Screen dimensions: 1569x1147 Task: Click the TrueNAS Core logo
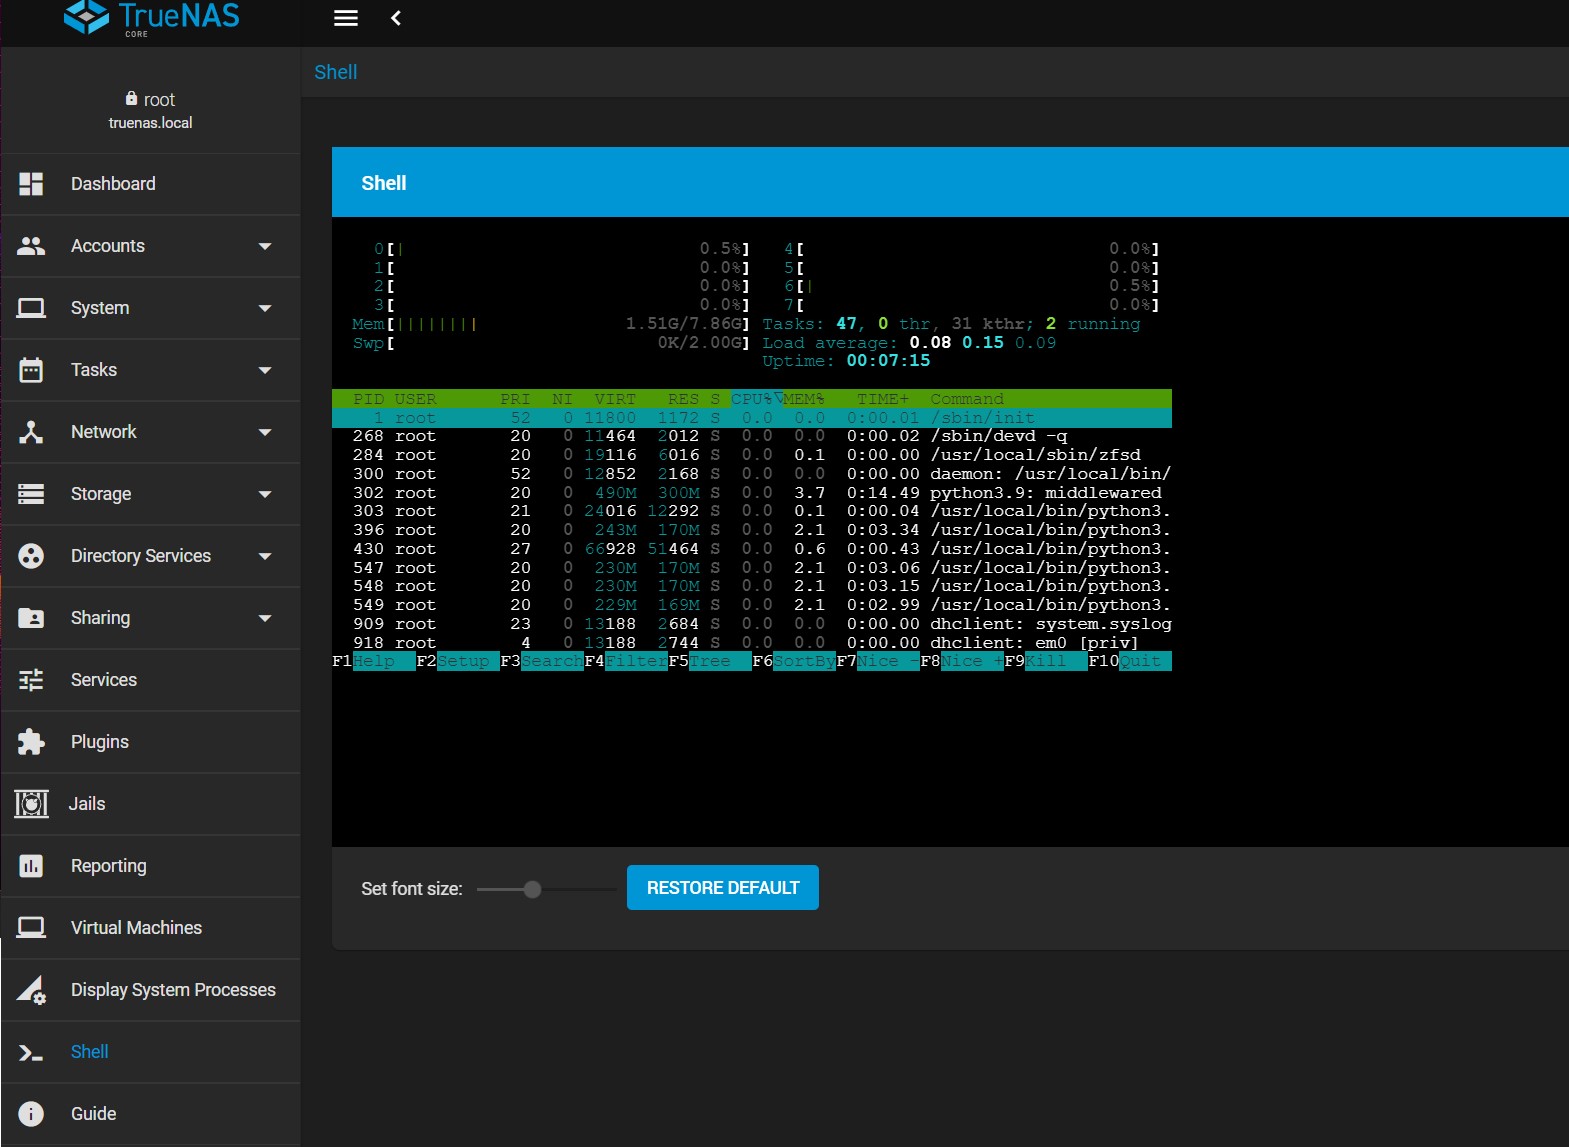[x=152, y=18]
